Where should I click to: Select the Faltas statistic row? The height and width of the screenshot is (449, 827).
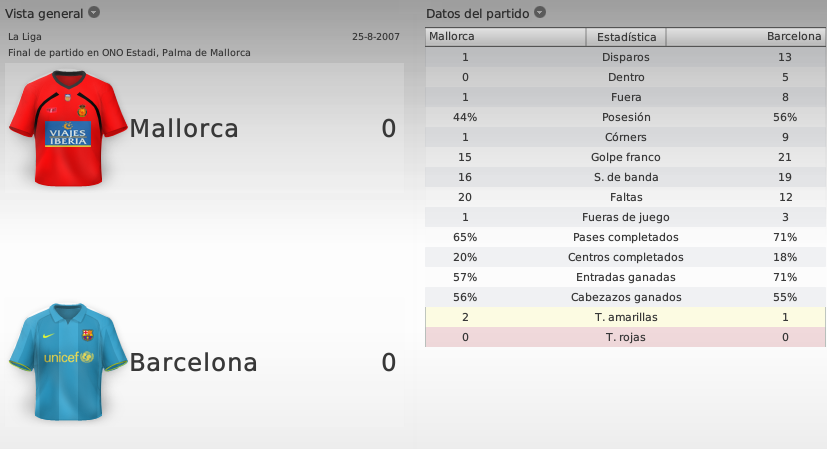626,197
